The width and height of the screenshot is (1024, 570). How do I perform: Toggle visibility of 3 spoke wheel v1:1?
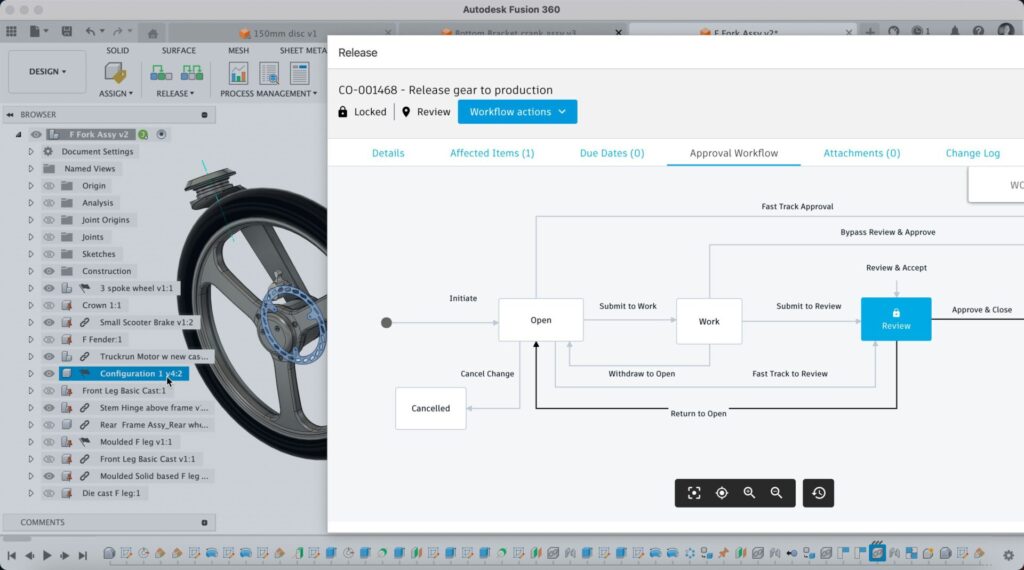click(48, 288)
